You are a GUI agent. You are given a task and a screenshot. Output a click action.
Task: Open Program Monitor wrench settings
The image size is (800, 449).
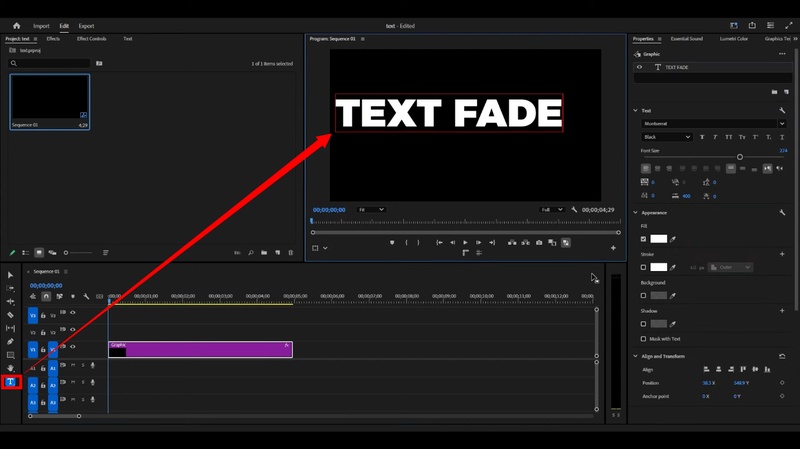click(574, 210)
